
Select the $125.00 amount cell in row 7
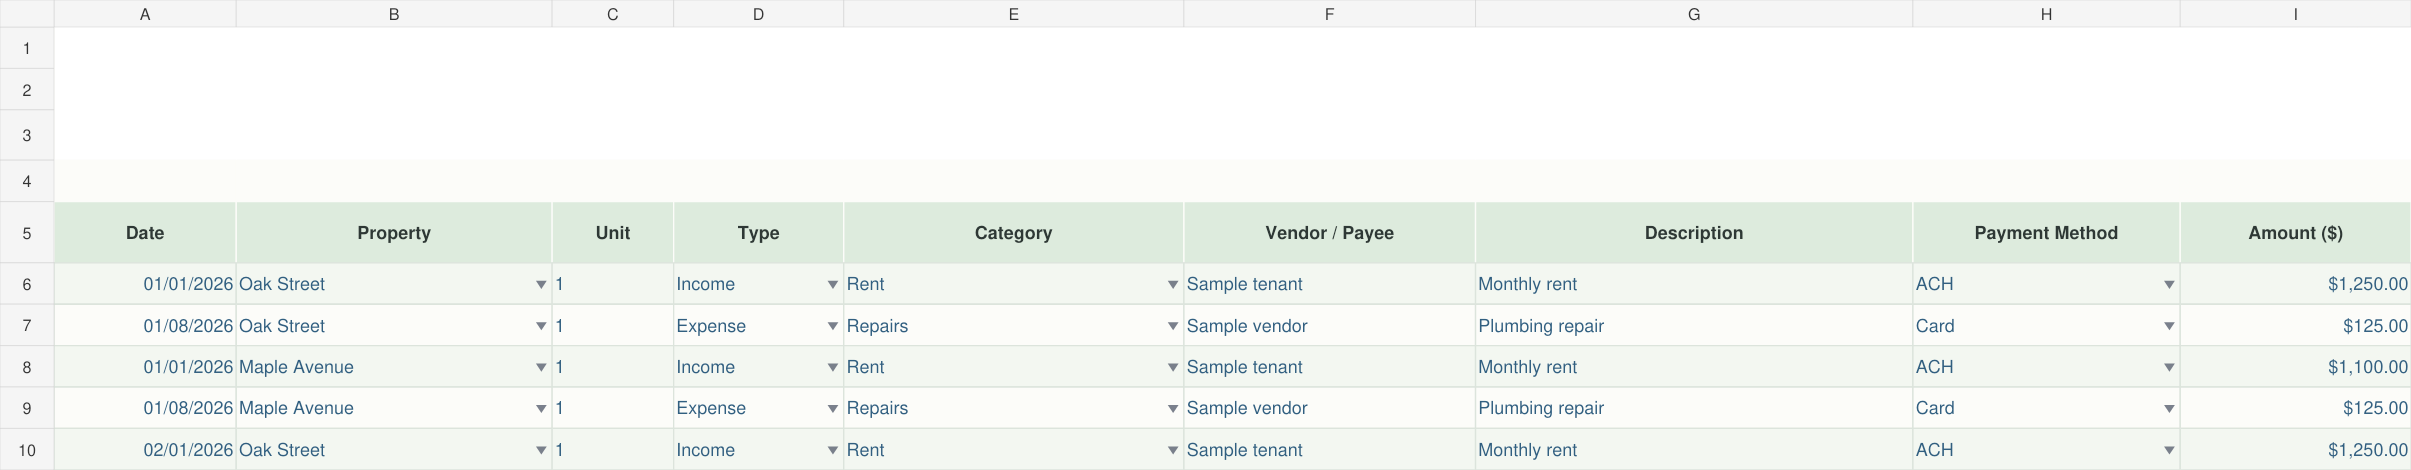tap(2296, 326)
